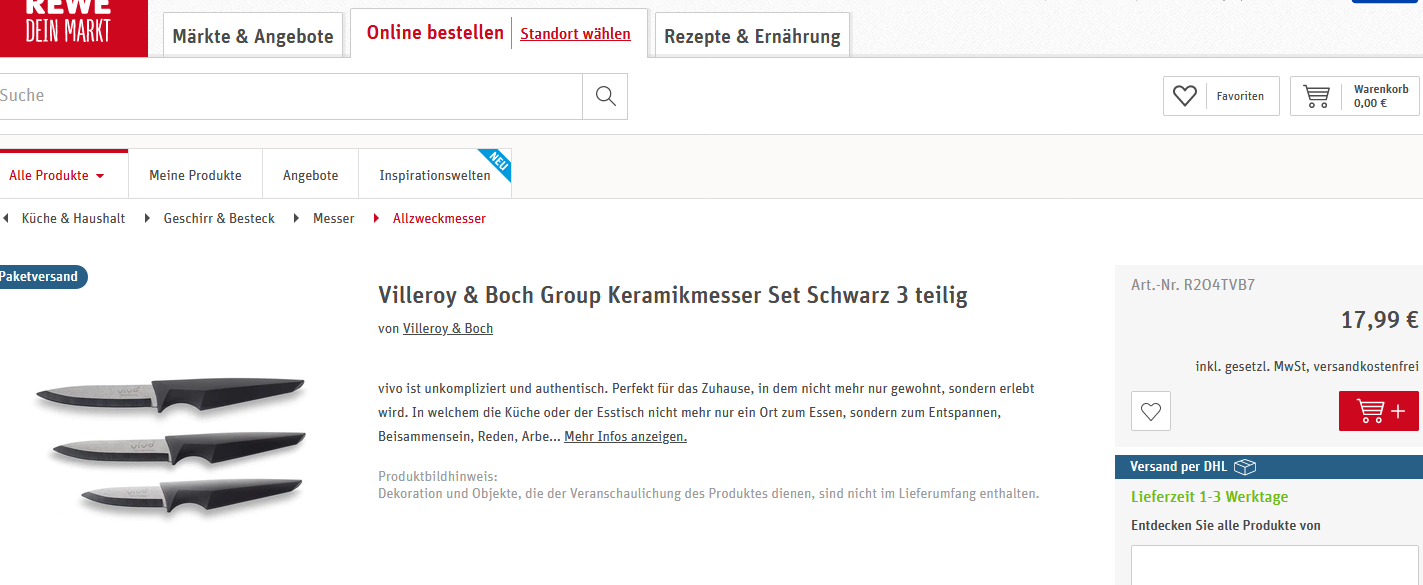Open the Angebote menu item

[310, 175]
